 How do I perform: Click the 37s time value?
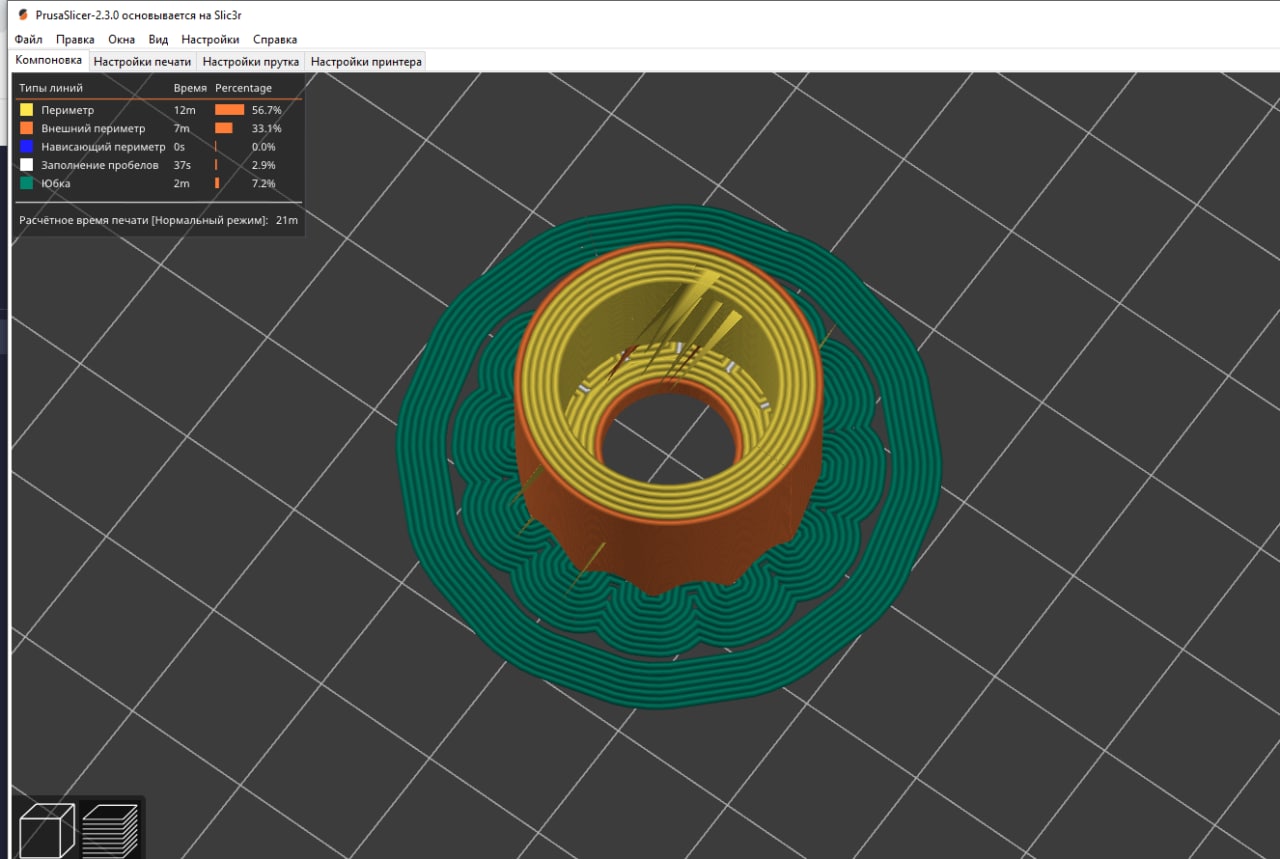[182, 165]
